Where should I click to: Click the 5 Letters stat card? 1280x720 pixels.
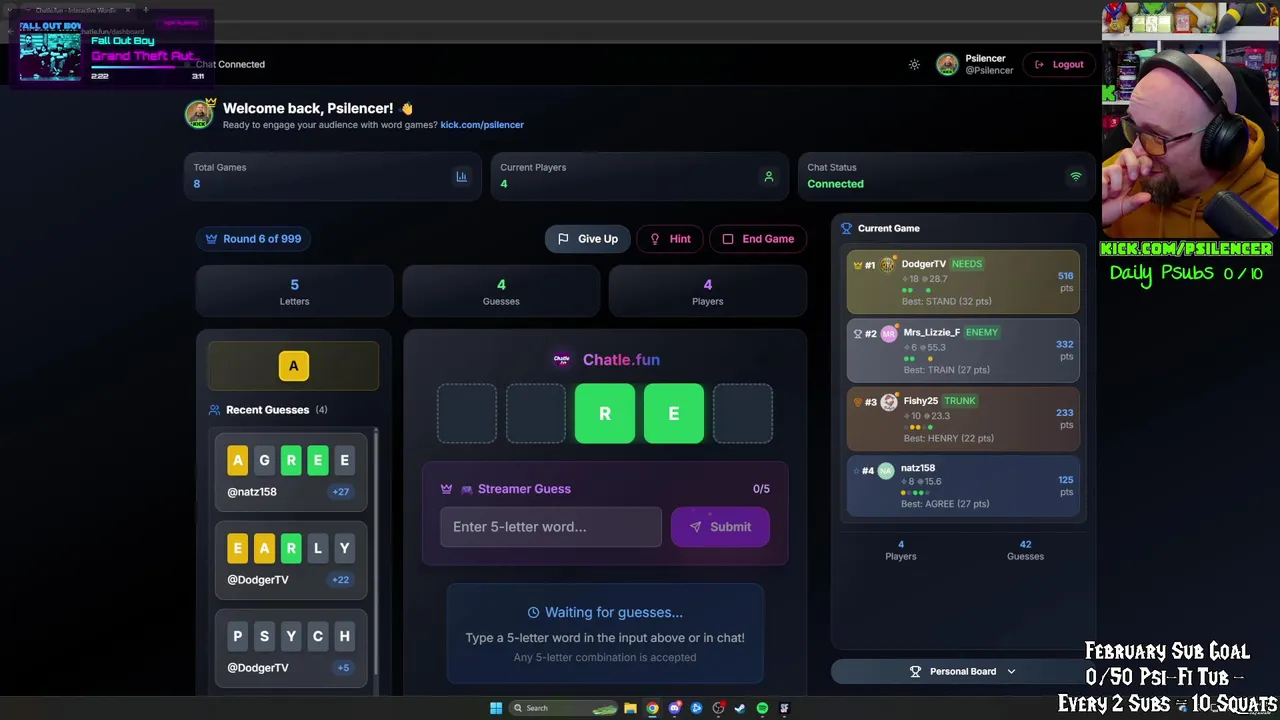[294, 292]
